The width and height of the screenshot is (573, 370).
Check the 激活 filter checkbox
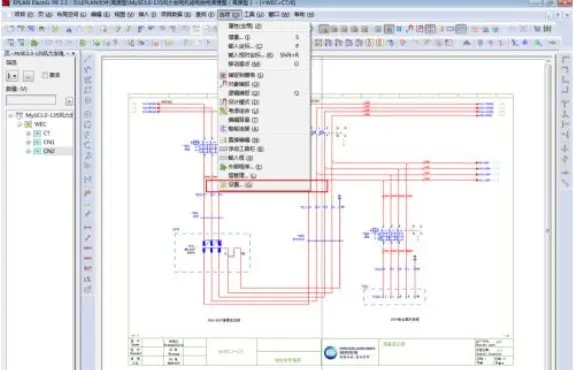[x=45, y=75]
